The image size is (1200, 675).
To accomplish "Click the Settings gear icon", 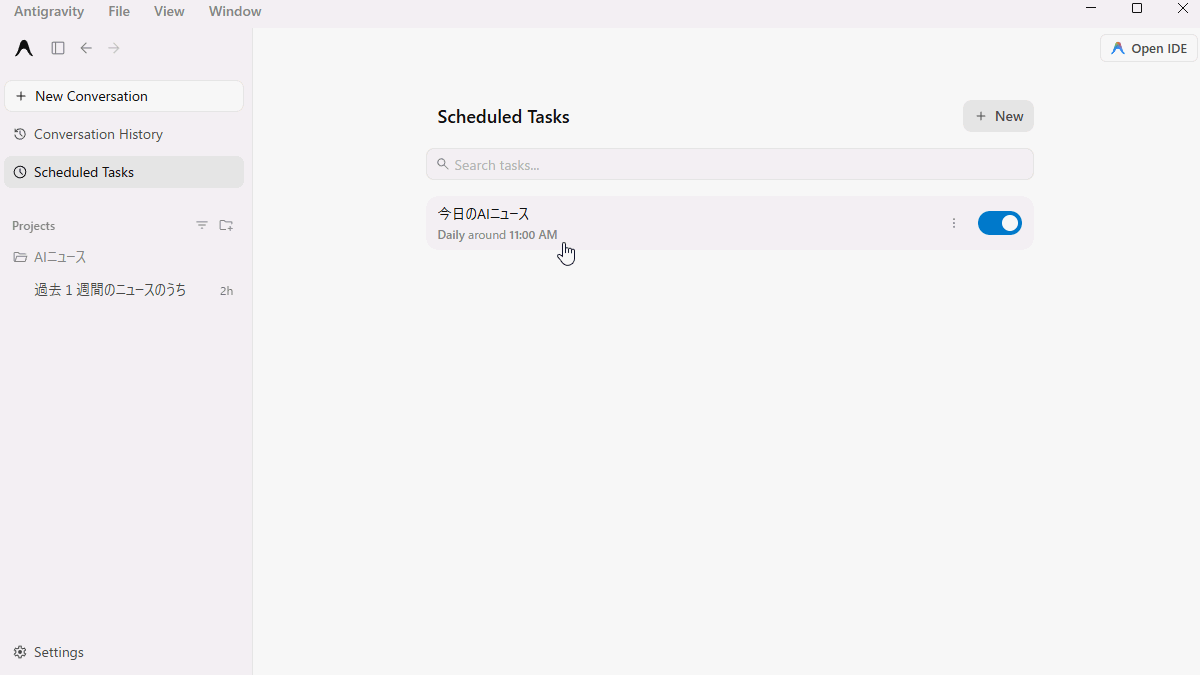I will [x=20, y=652].
